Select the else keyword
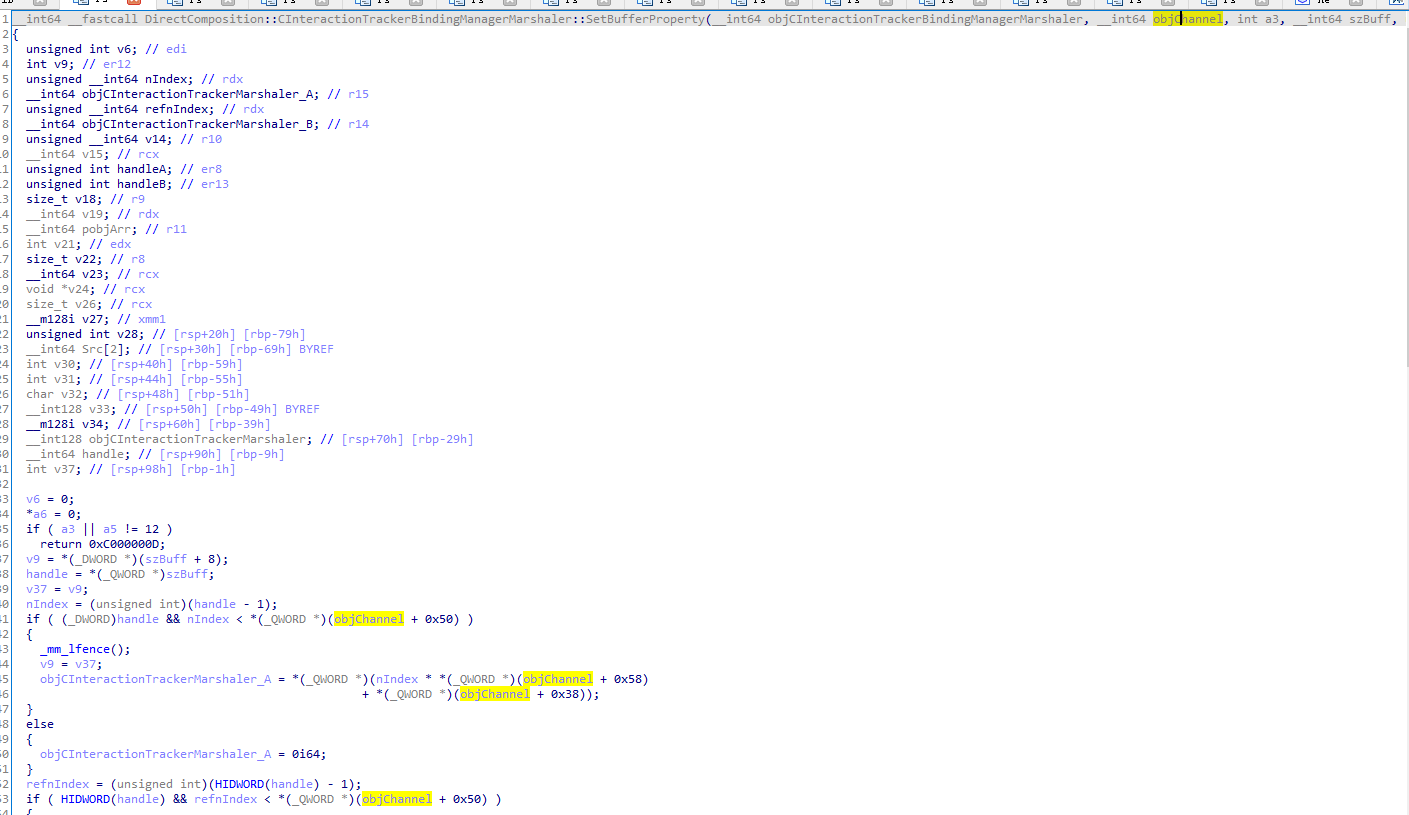 40,724
